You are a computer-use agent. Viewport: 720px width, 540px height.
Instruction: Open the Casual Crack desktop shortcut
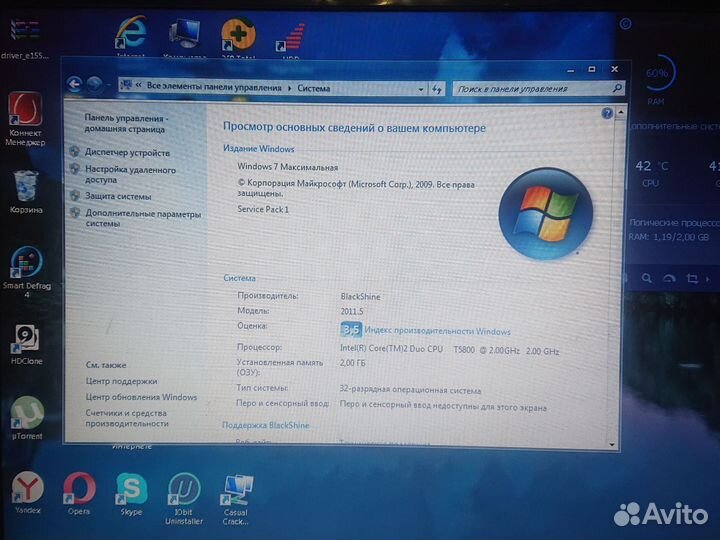tap(236, 500)
